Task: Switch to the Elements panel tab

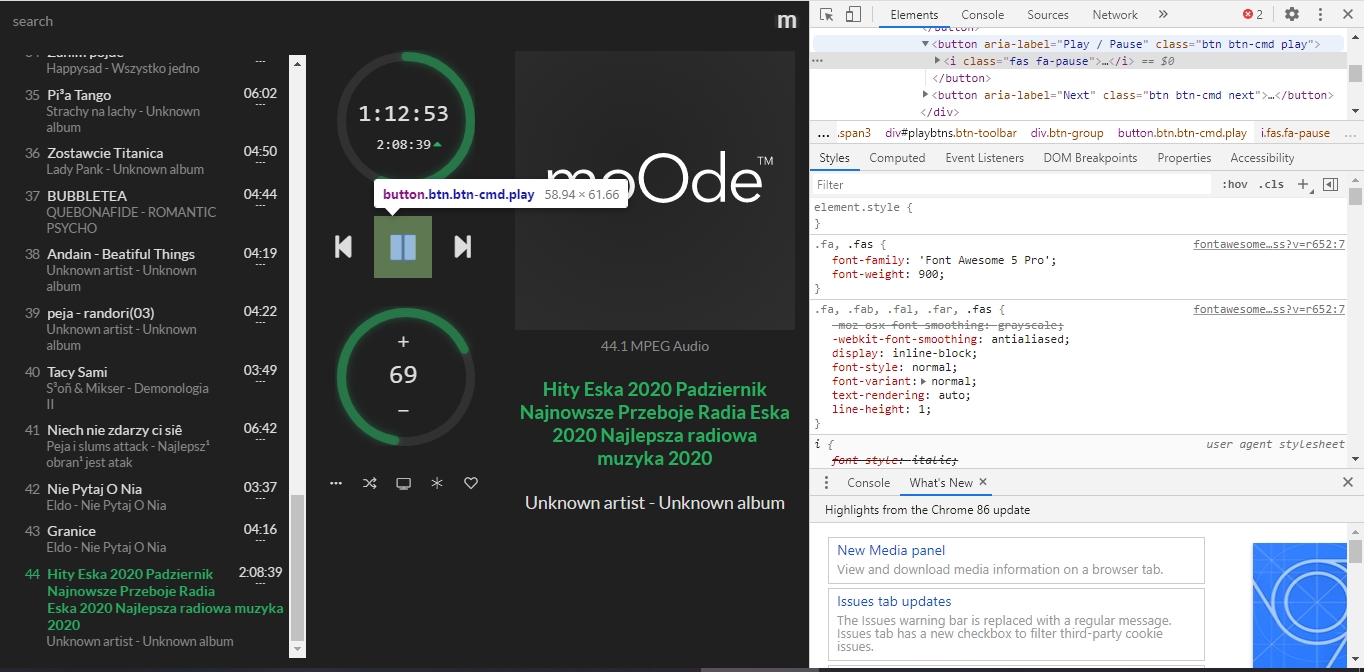Action: tap(914, 15)
